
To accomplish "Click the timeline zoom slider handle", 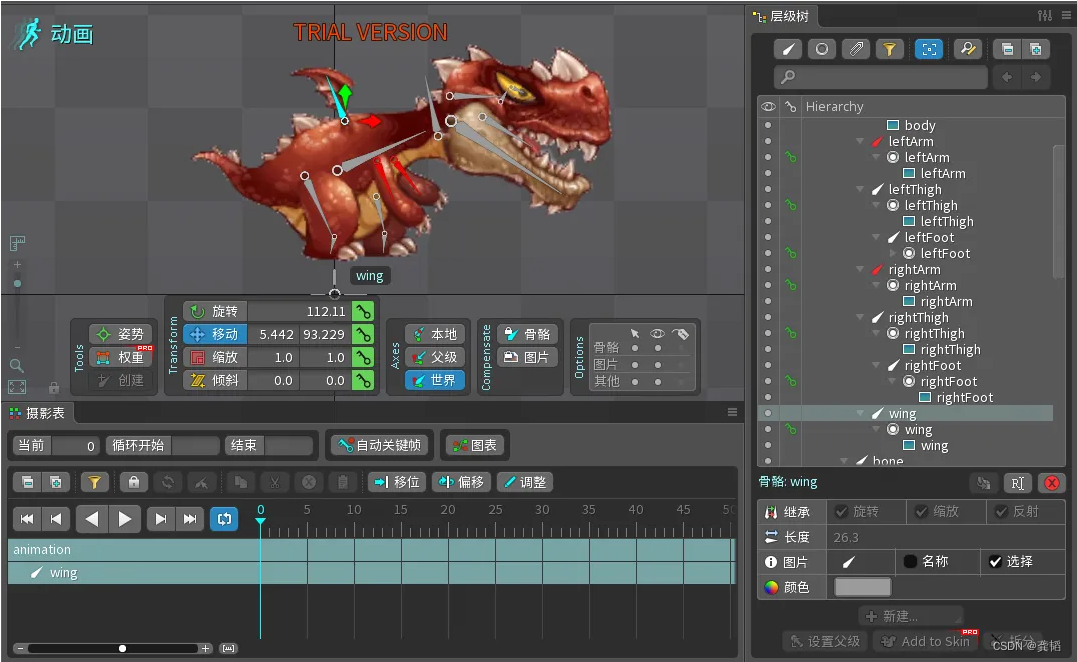I will (122, 648).
